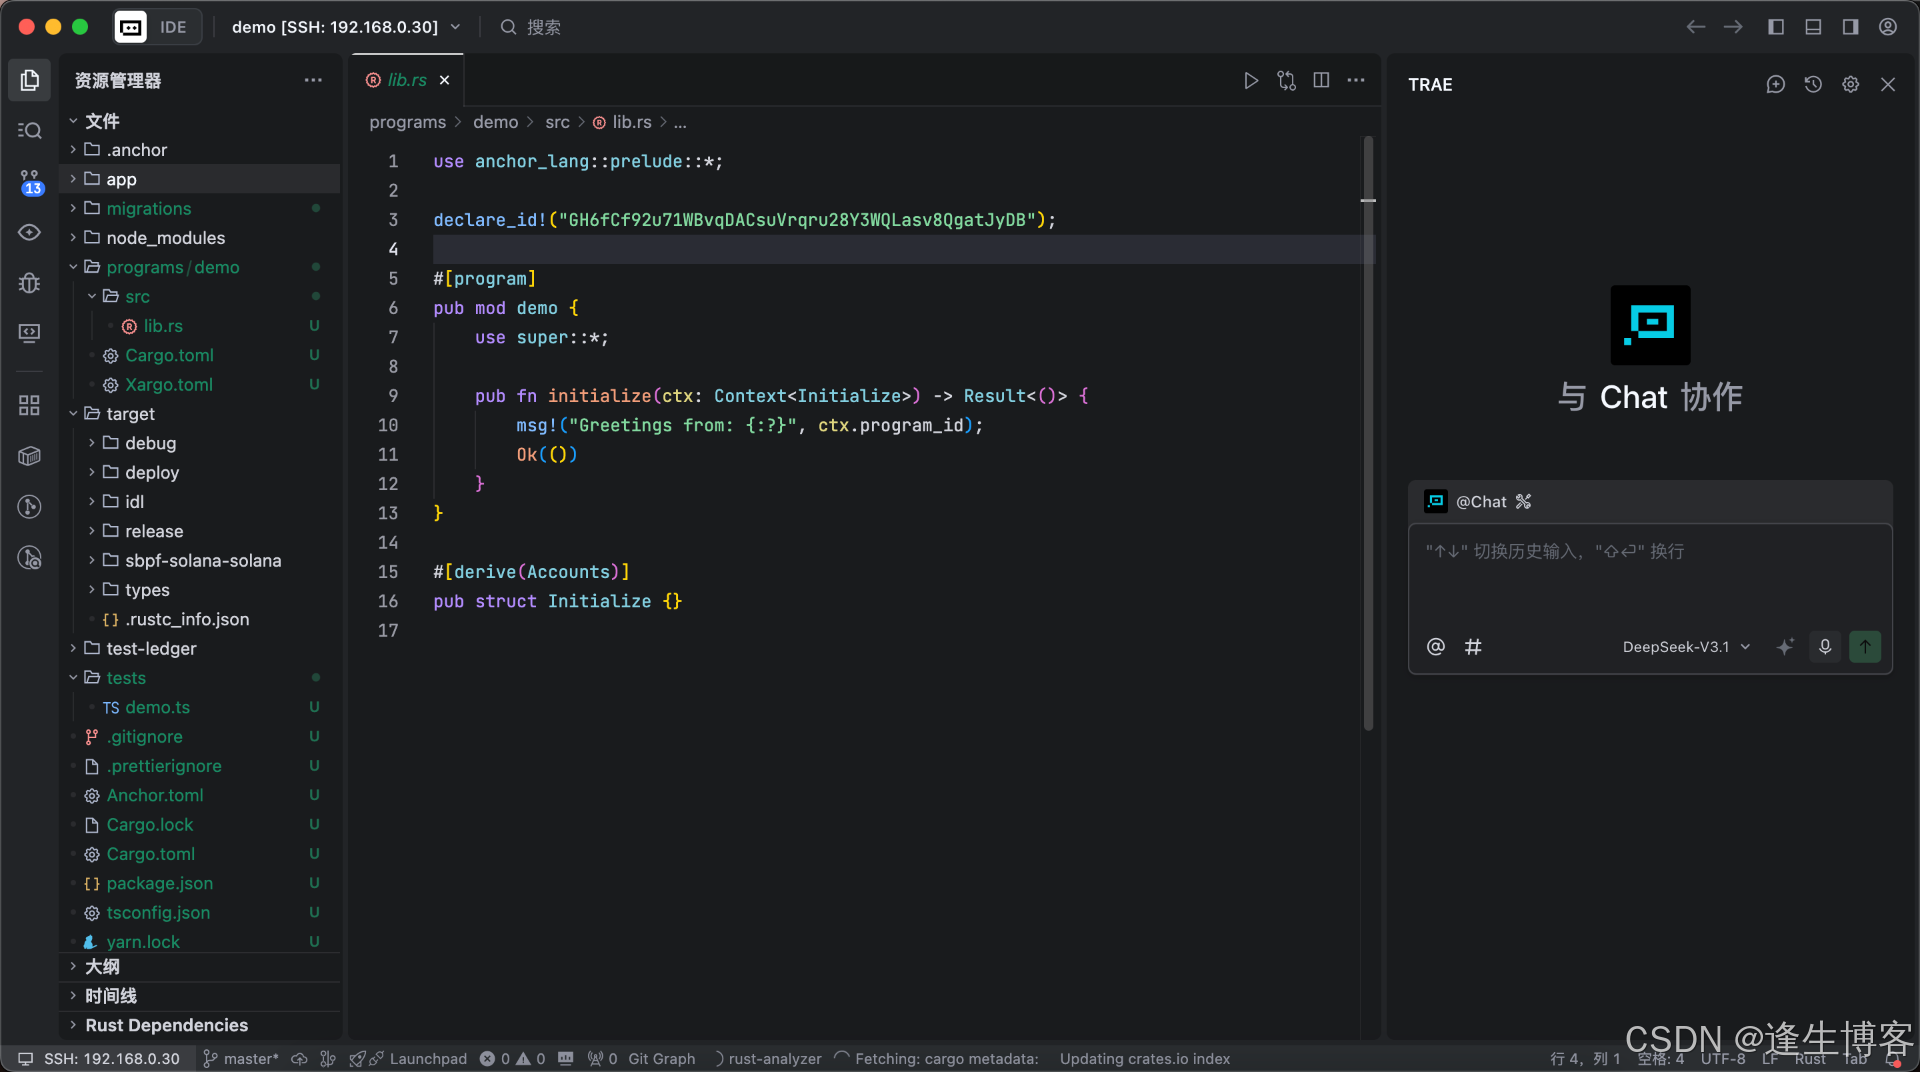1920x1072 pixels.
Task: Split the editor with split icon
Action: pos(1321,80)
